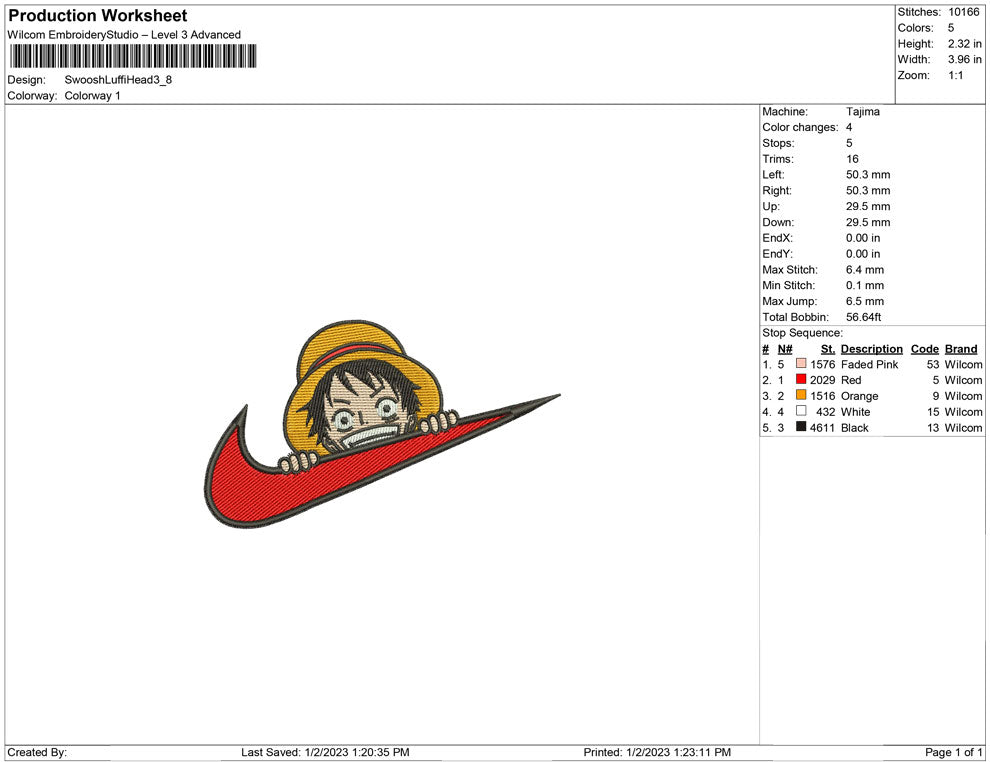Click the Code column header
Screen dimensions: 990x762
pos(925,349)
